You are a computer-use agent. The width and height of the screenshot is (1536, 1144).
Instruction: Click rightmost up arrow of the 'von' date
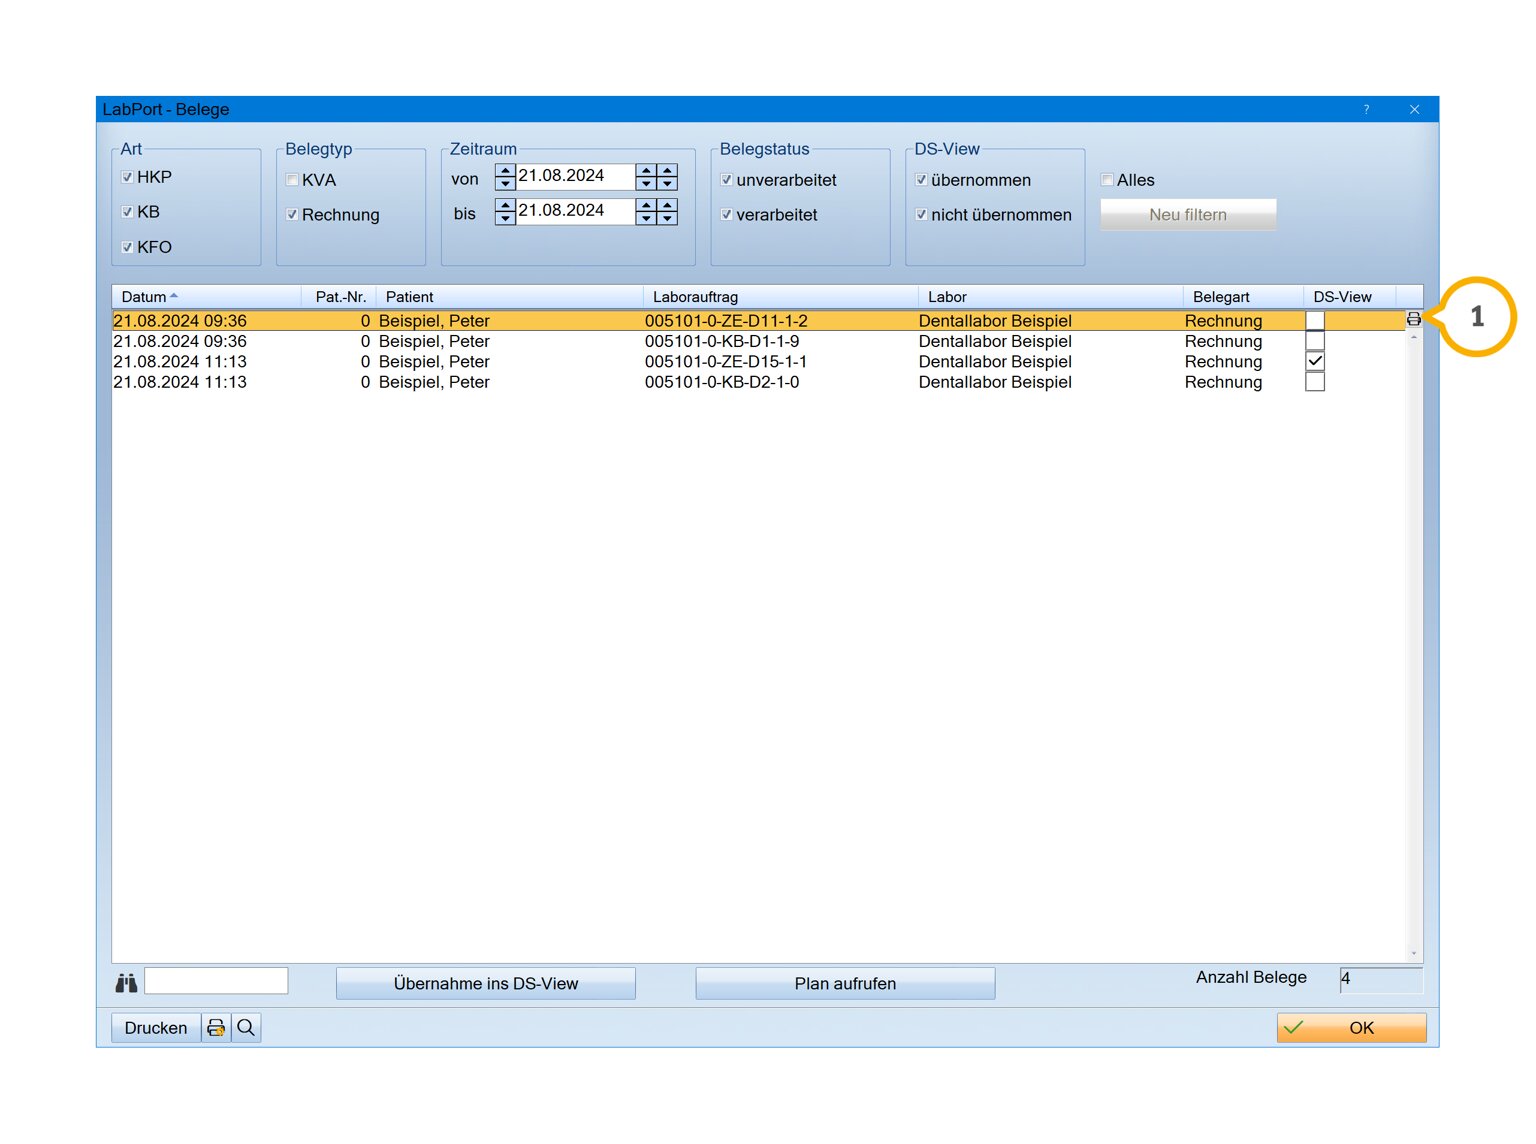pos(667,171)
